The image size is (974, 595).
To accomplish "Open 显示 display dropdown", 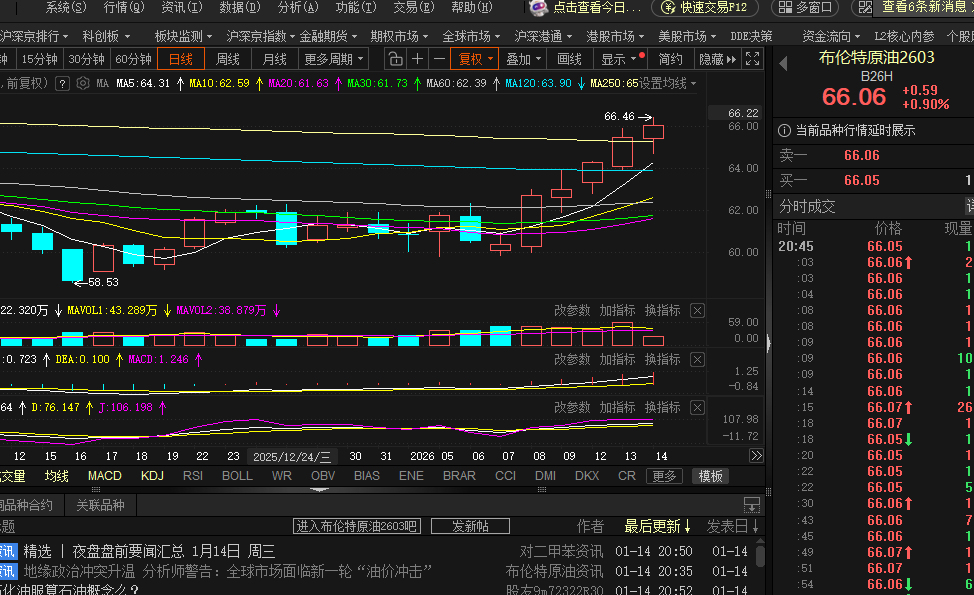I will (x=619, y=60).
